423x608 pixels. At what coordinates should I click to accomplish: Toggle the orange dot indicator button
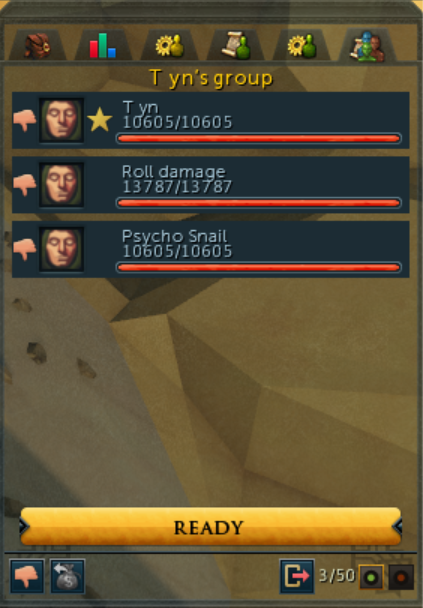click(401, 577)
